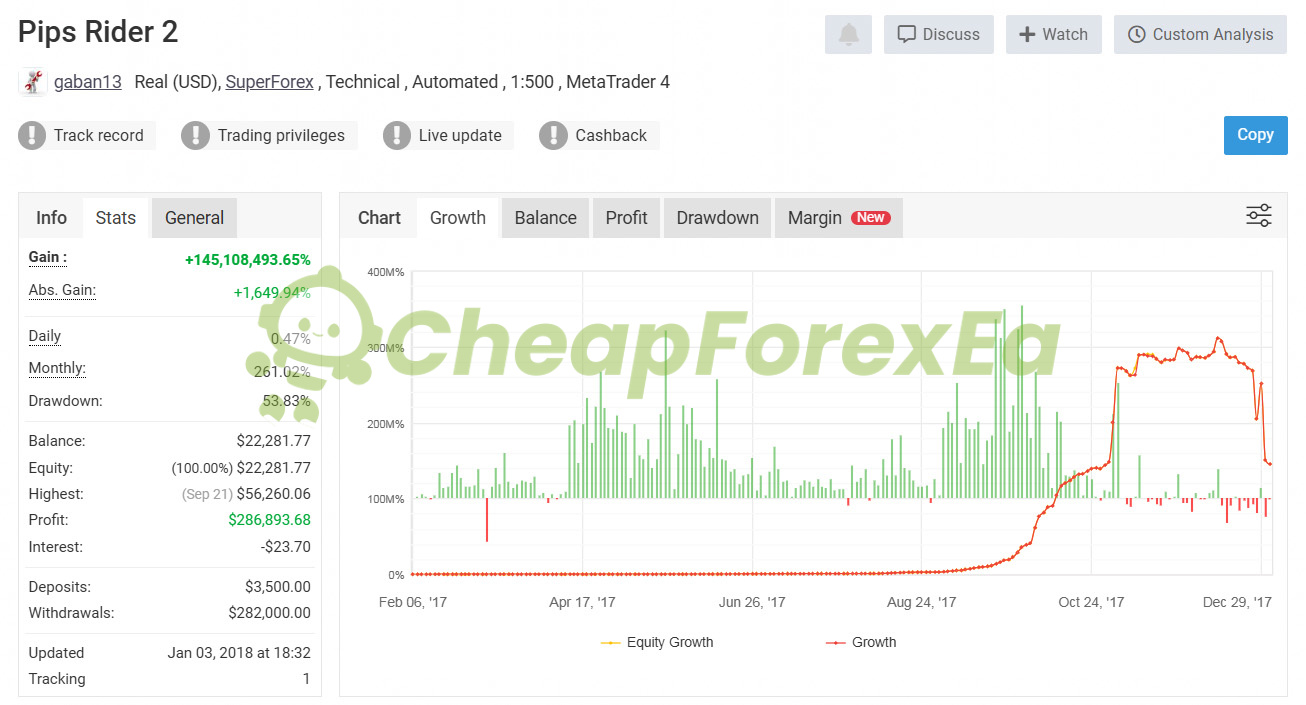The height and width of the screenshot is (705, 1306).
Task: Click Track record label text
Action: (x=99, y=135)
